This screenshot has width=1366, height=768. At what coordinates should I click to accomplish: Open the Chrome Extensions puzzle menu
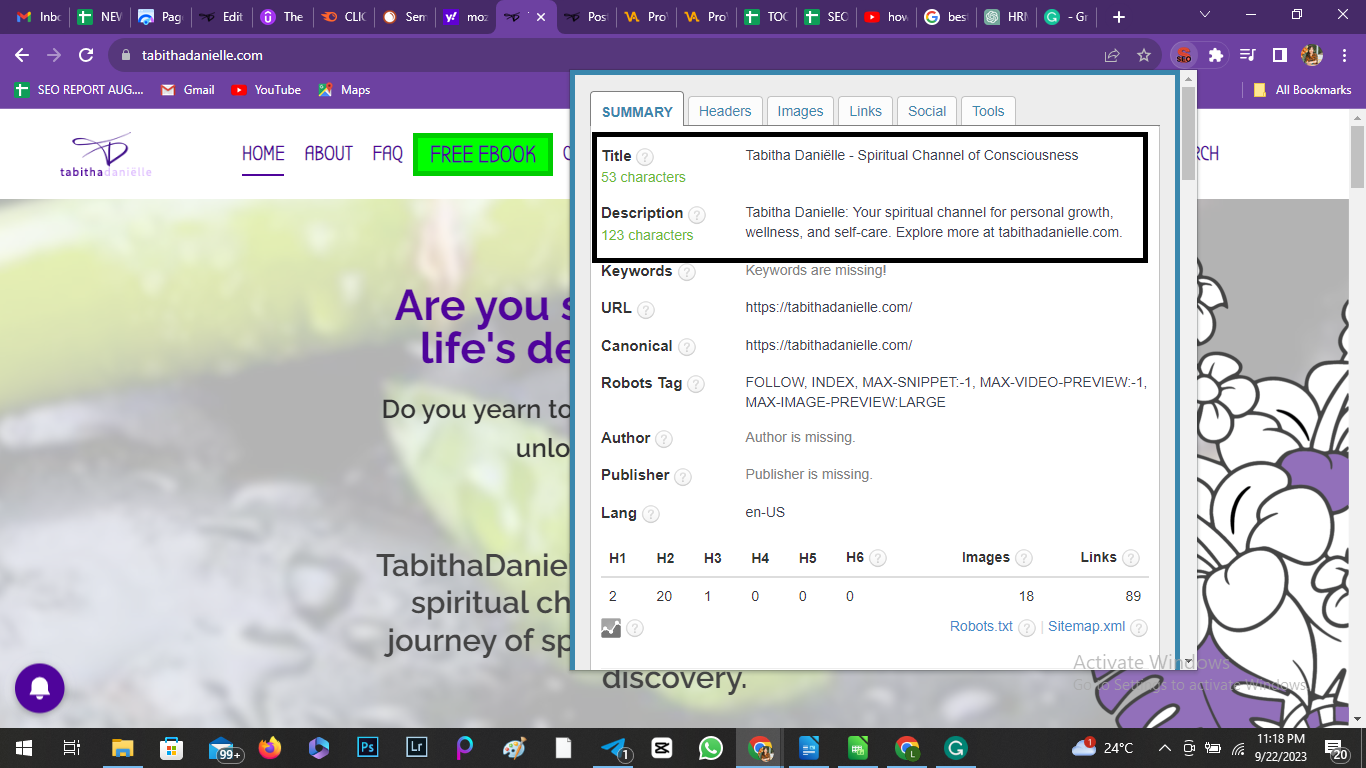[1216, 55]
